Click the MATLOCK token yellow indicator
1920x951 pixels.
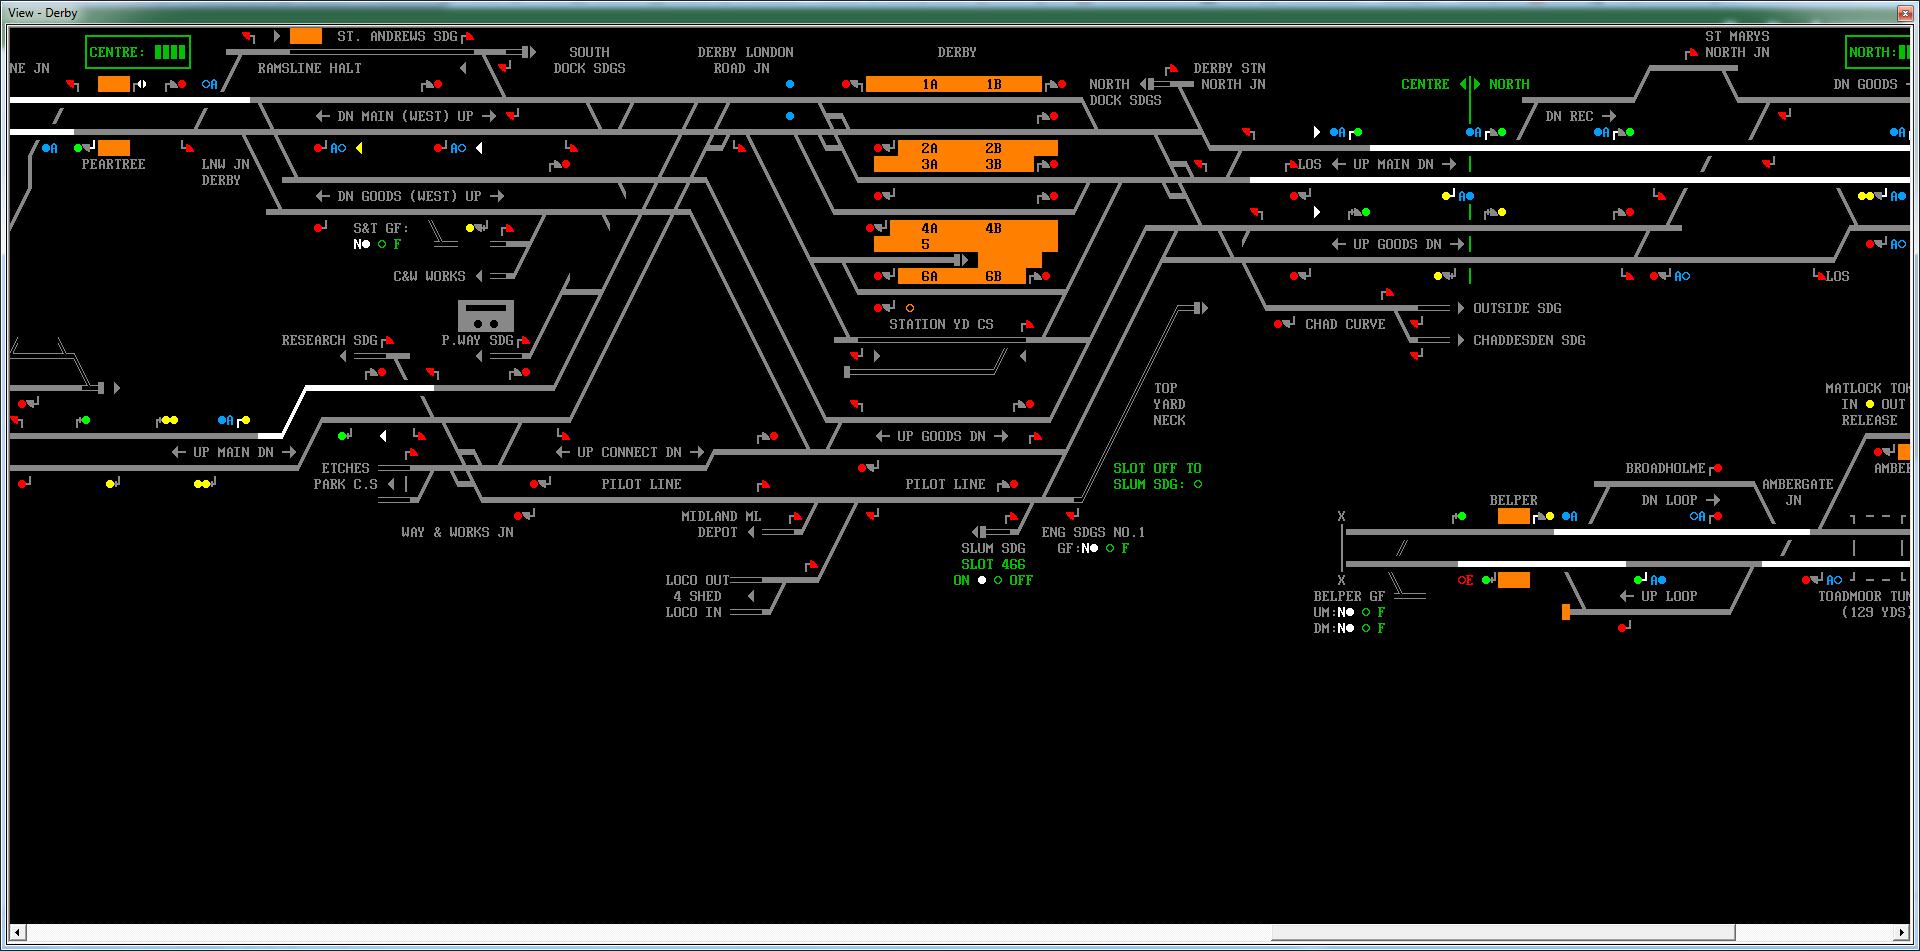[1870, 404]
